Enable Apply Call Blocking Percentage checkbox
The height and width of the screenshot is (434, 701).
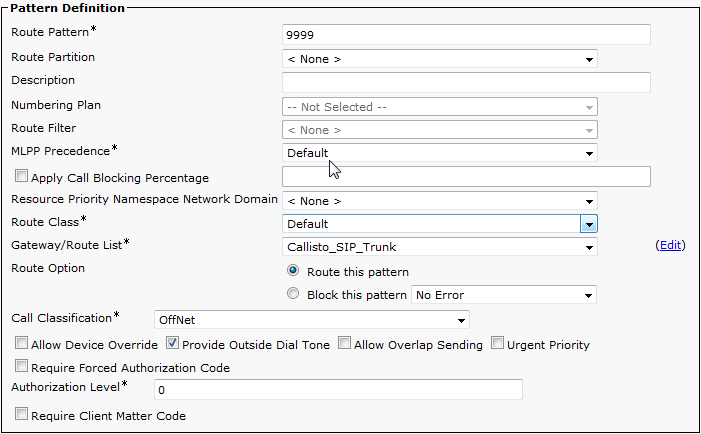pyautogui.click(x=21, y=176)
